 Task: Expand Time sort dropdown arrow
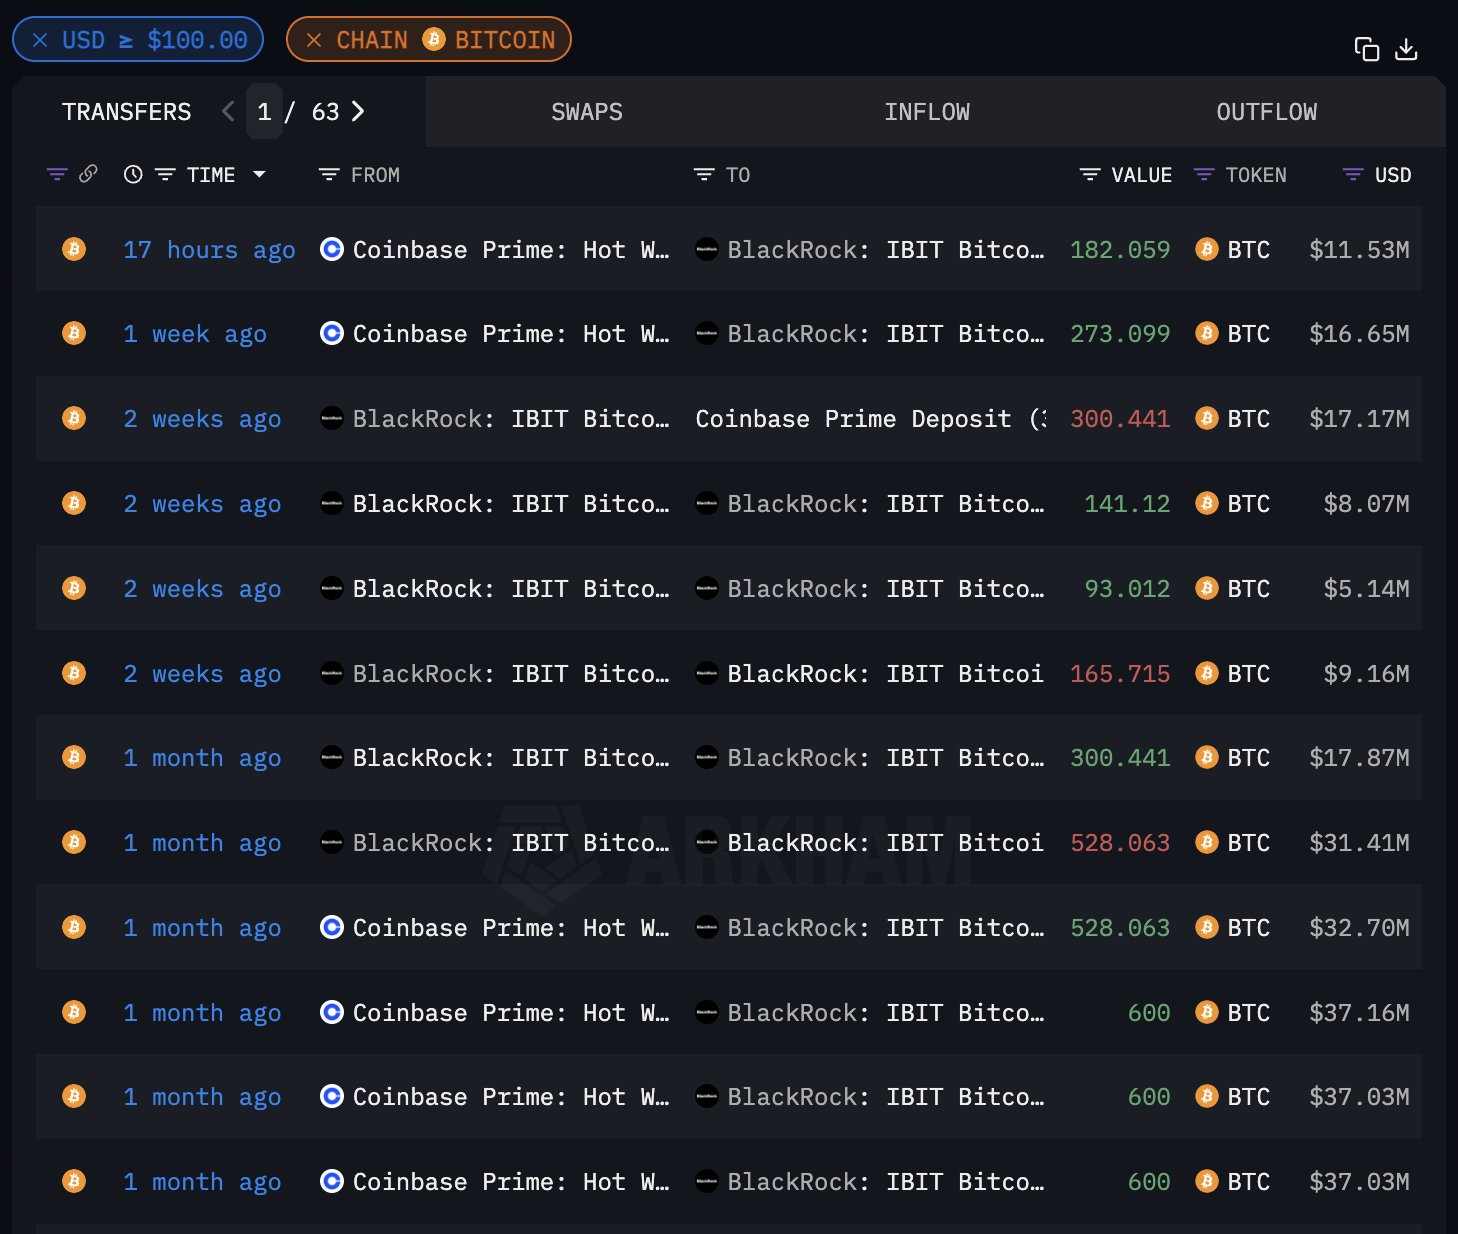coord(259,174)
